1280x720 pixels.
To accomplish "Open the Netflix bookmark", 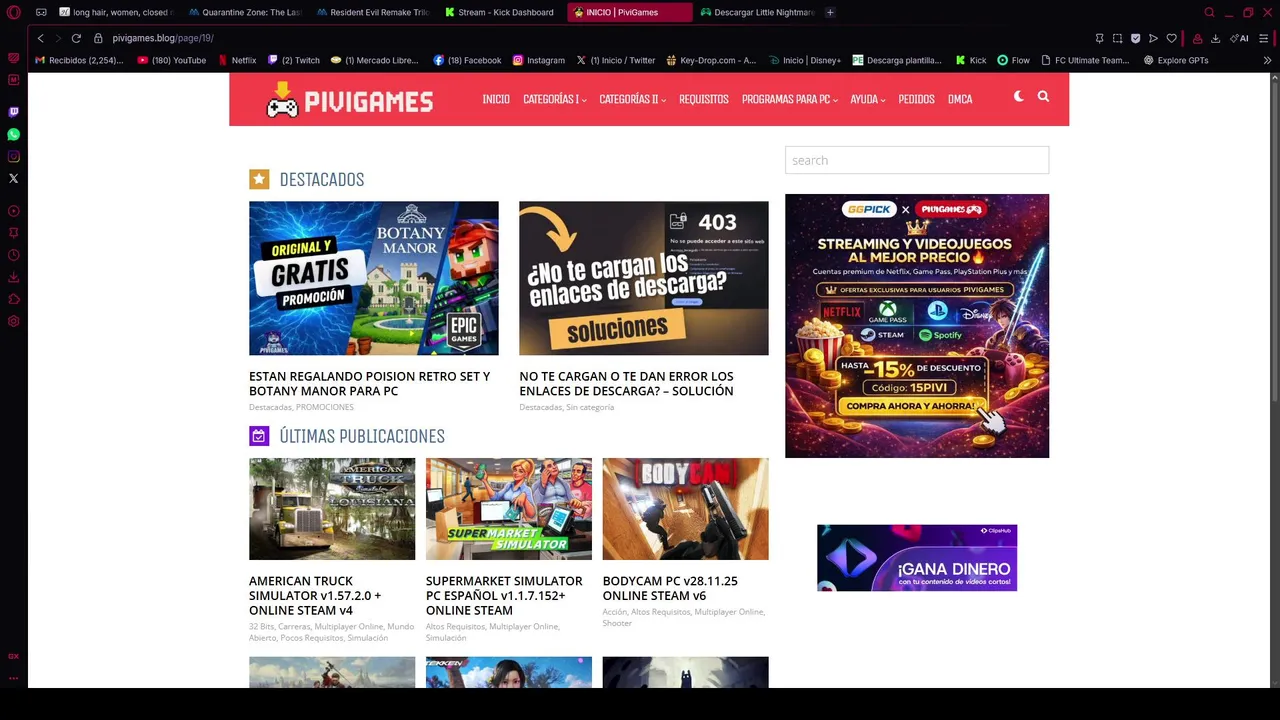I will pos(237,60).
